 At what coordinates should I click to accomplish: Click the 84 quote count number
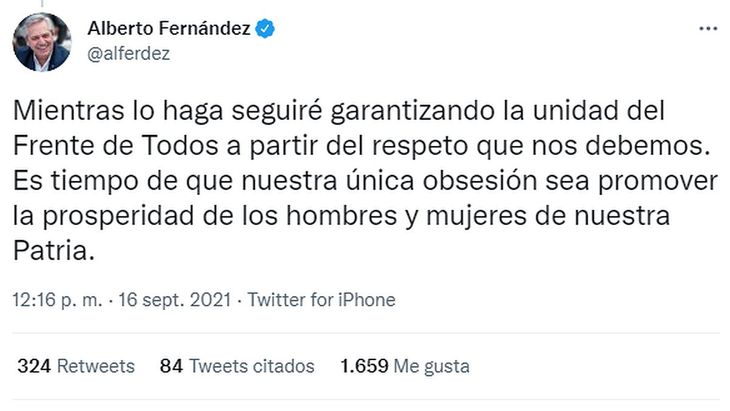click(x=171, y=366)
